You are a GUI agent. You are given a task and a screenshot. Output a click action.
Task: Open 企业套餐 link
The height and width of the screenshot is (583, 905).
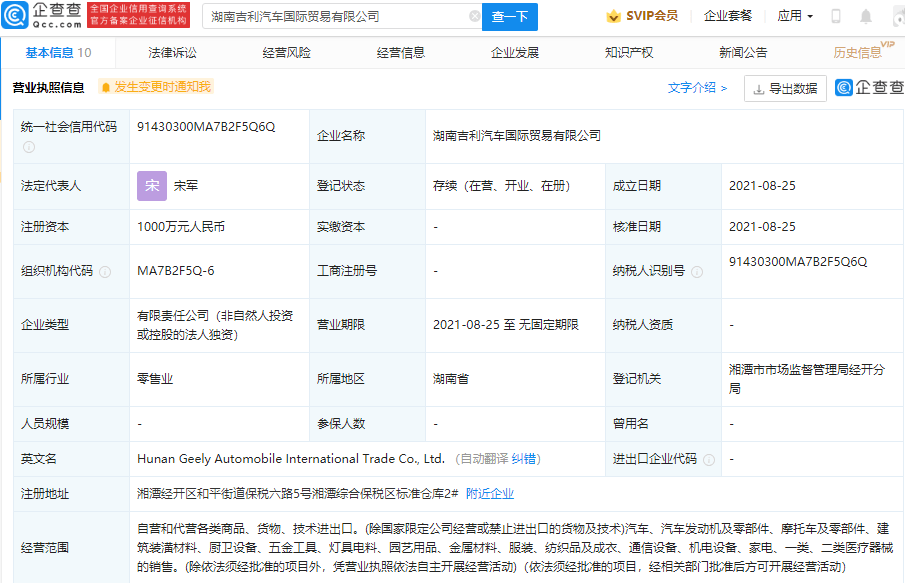(x=728, y=16)
